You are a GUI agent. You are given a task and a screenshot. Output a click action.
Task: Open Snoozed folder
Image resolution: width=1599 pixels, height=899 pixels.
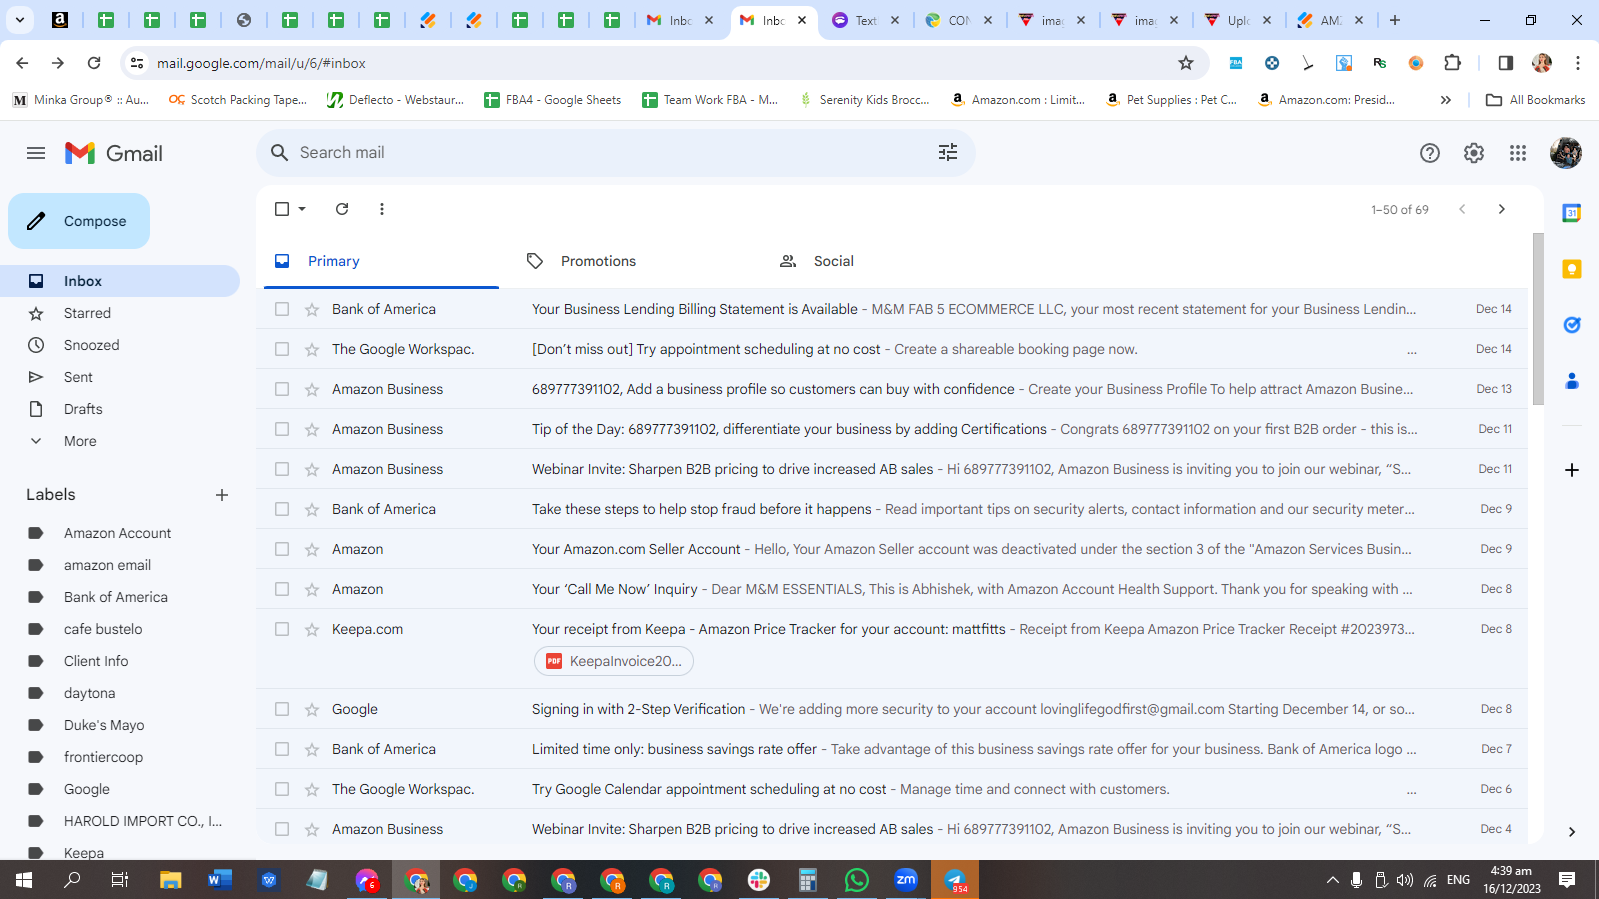click(x=91, y=345)
